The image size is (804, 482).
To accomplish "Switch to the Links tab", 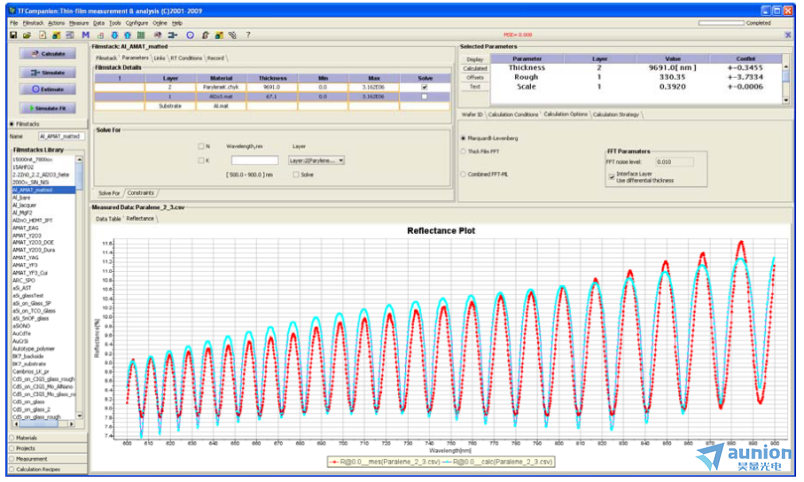I will pyautogui.click(x=159, y=58).
